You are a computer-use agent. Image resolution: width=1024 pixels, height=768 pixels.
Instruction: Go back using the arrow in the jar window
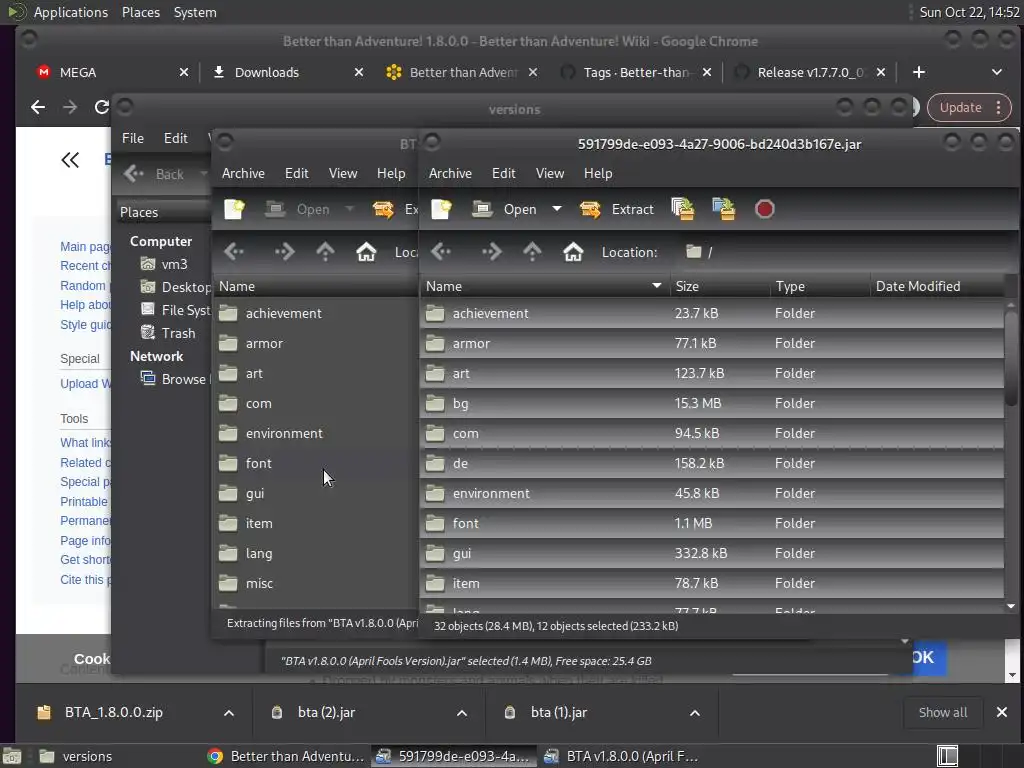coord(441,251)
